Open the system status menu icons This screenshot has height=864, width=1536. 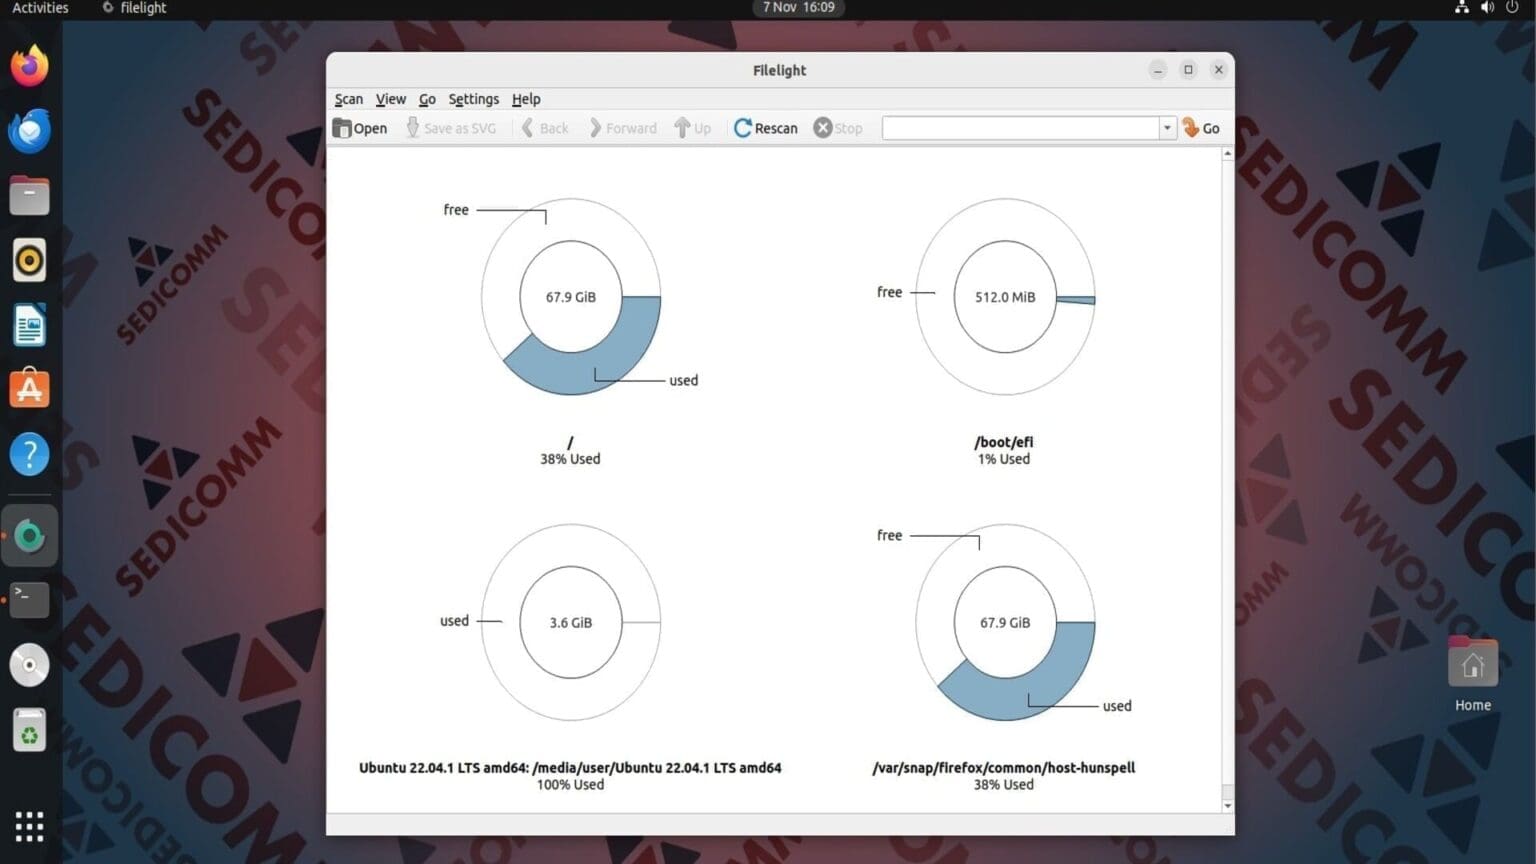coord(1486,8)
